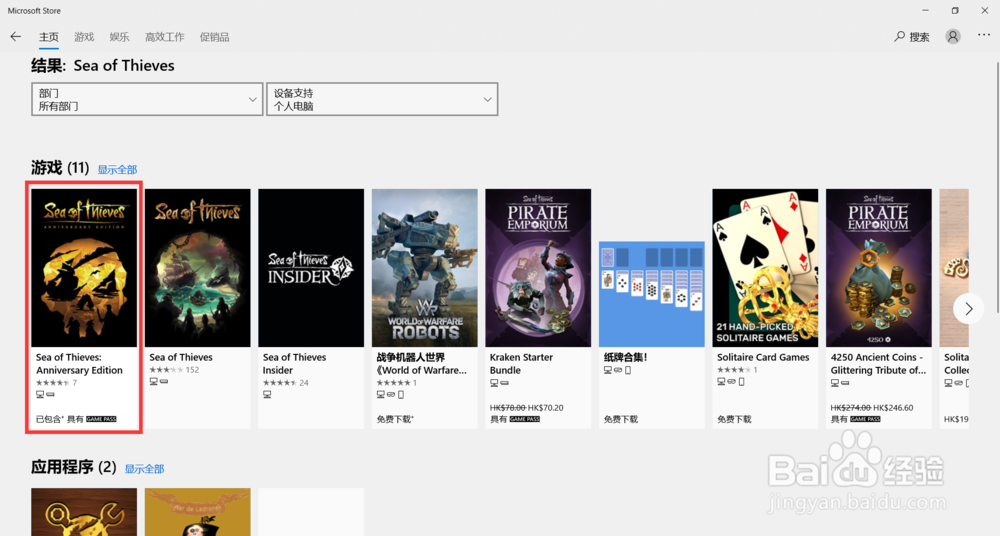The image size is (1000, 536).
Task: Maximize or restore the Microsoft Store window
Action: pyautogui.click(x=955, y=10)
